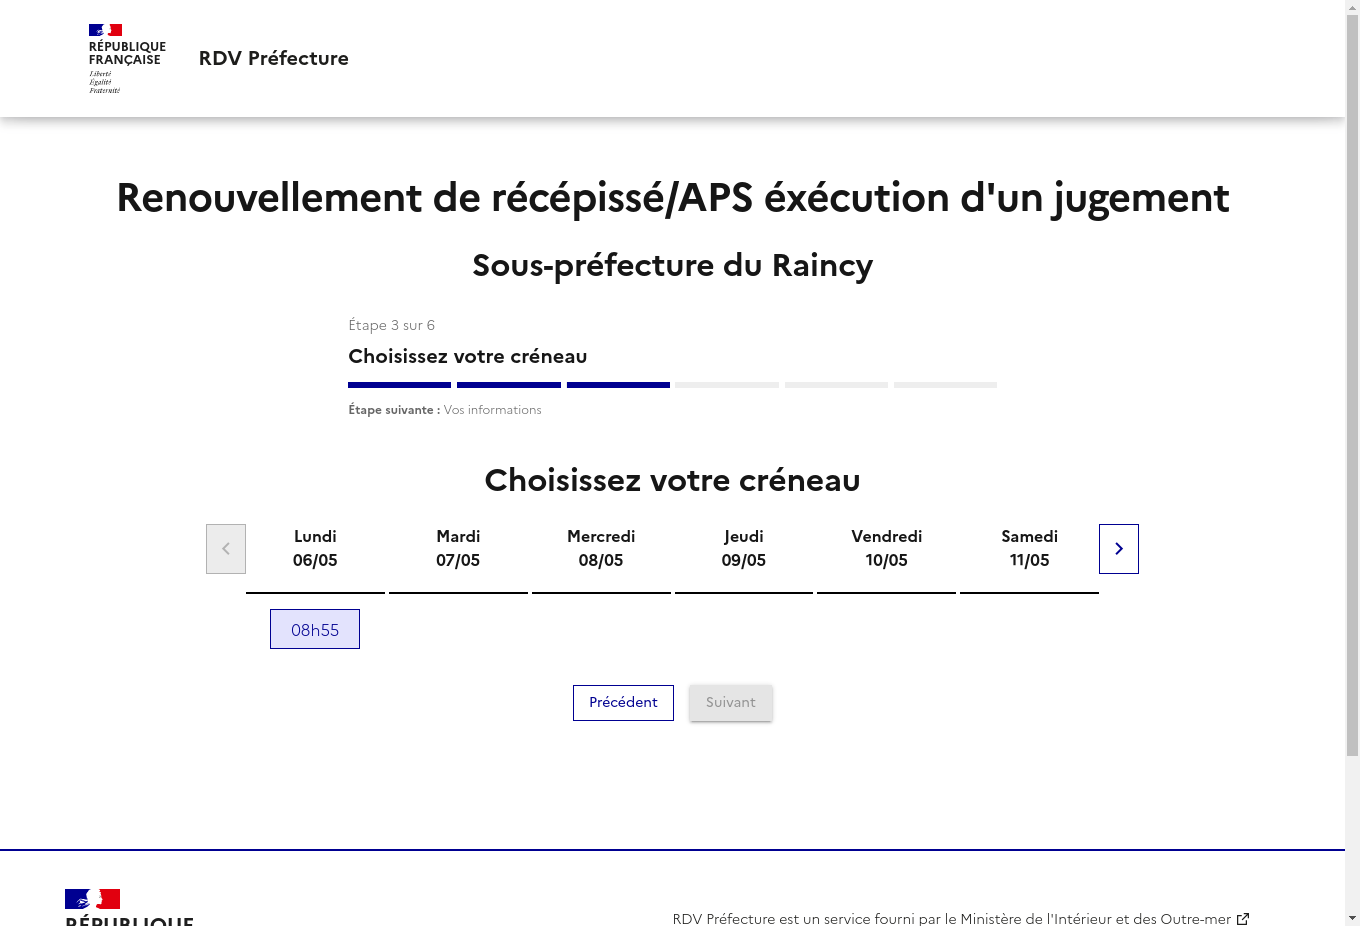The image size is (1360, 926).
Task: Go to previous week with left chevron
Action: [226, 549]
